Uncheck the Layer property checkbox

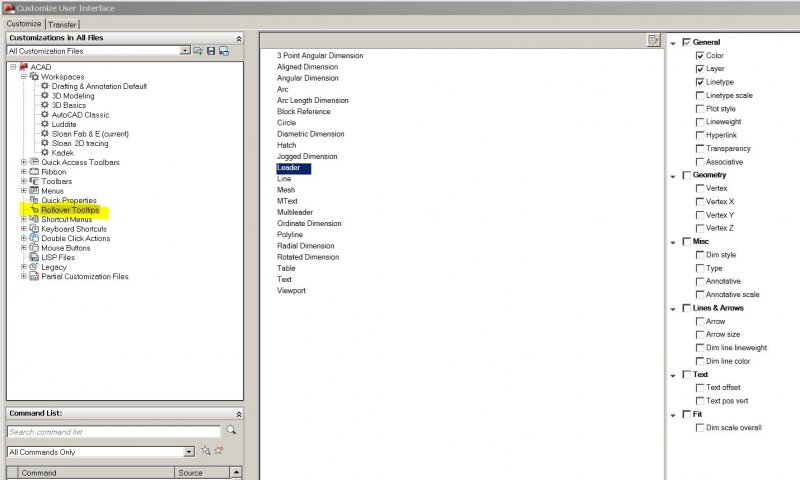pos(700,69)
